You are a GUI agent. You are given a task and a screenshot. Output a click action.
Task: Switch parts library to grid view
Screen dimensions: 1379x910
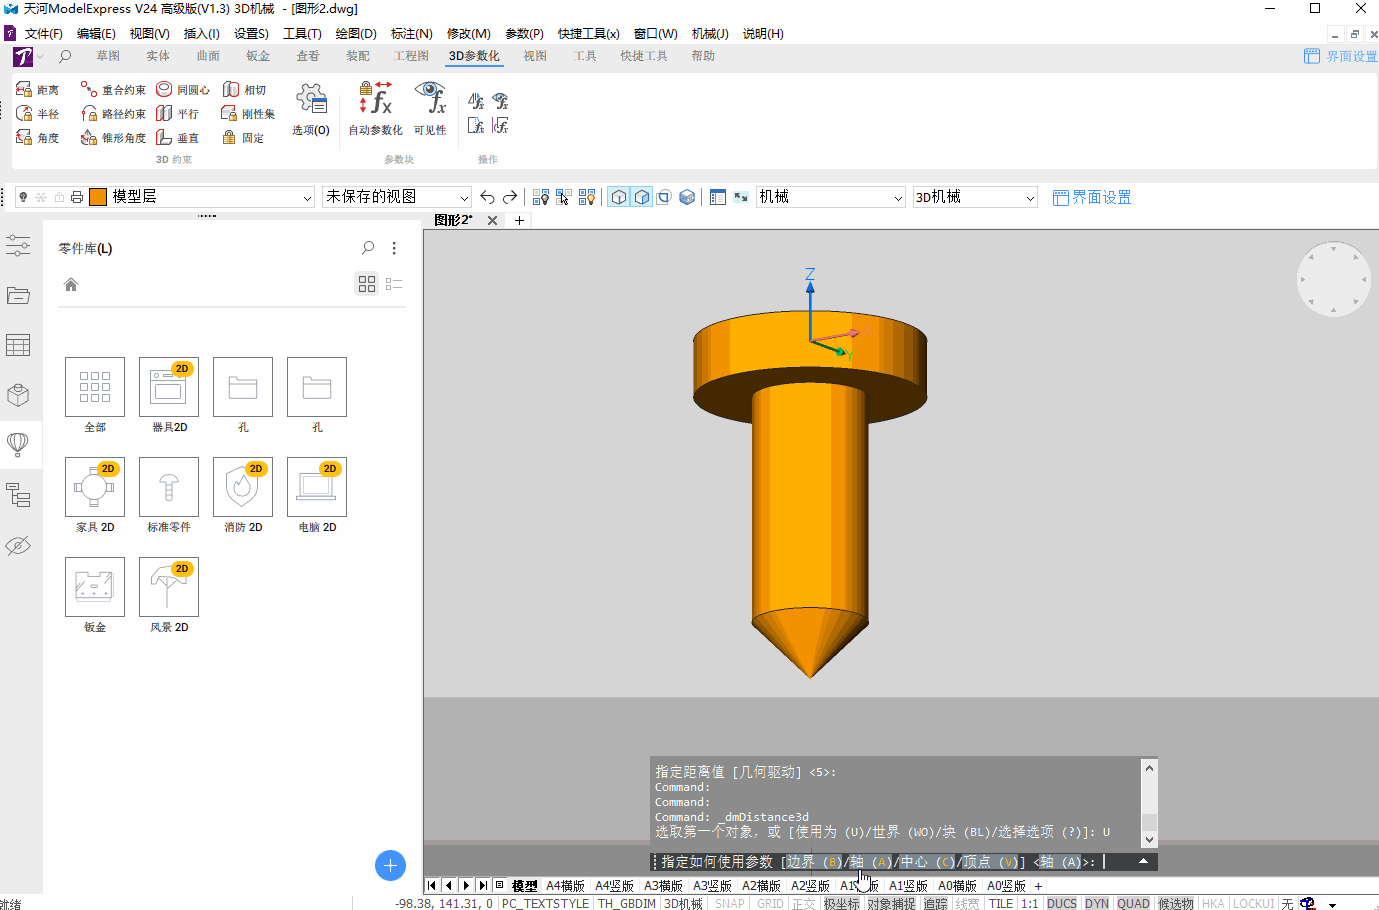[x=367, y=284]
